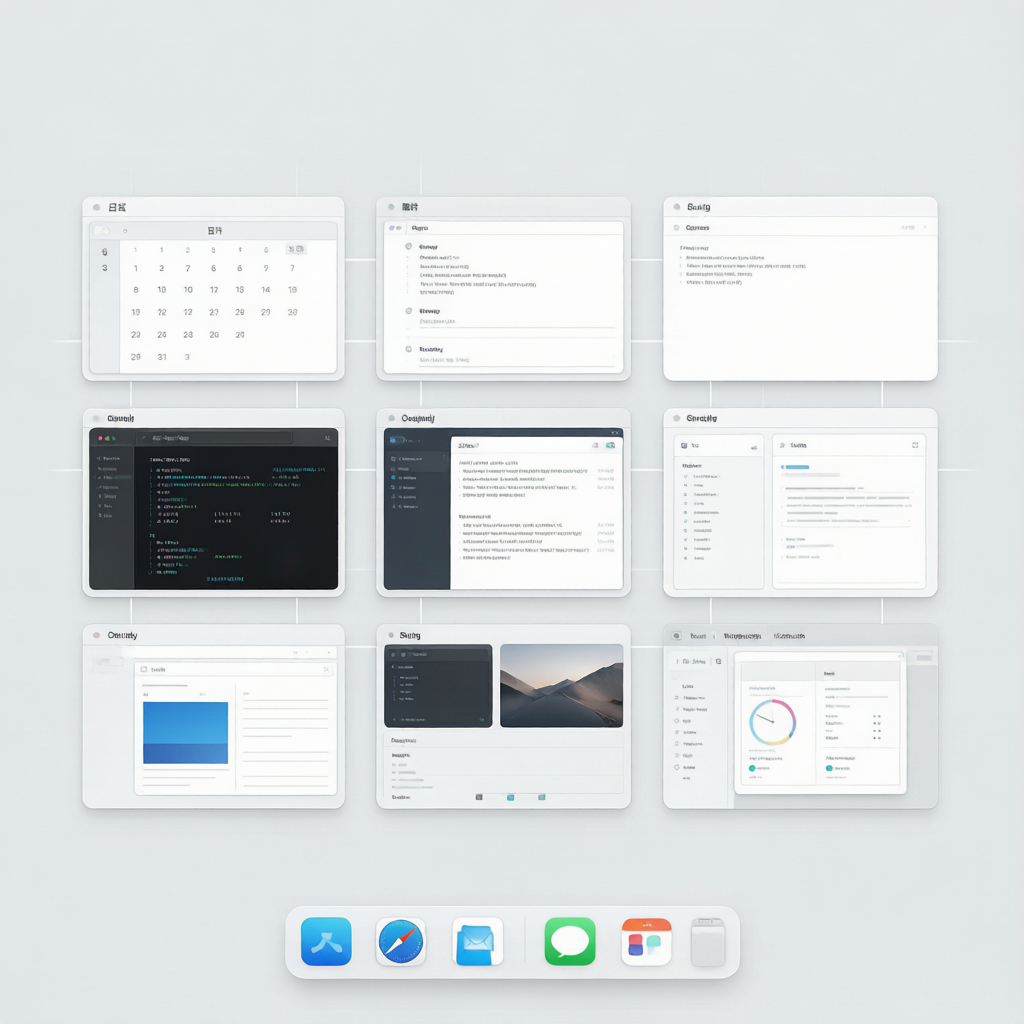The image size is (1024, 1024).
Task: Toggle the second circular checkbox in the reminders list window
Action: point(409,310)
